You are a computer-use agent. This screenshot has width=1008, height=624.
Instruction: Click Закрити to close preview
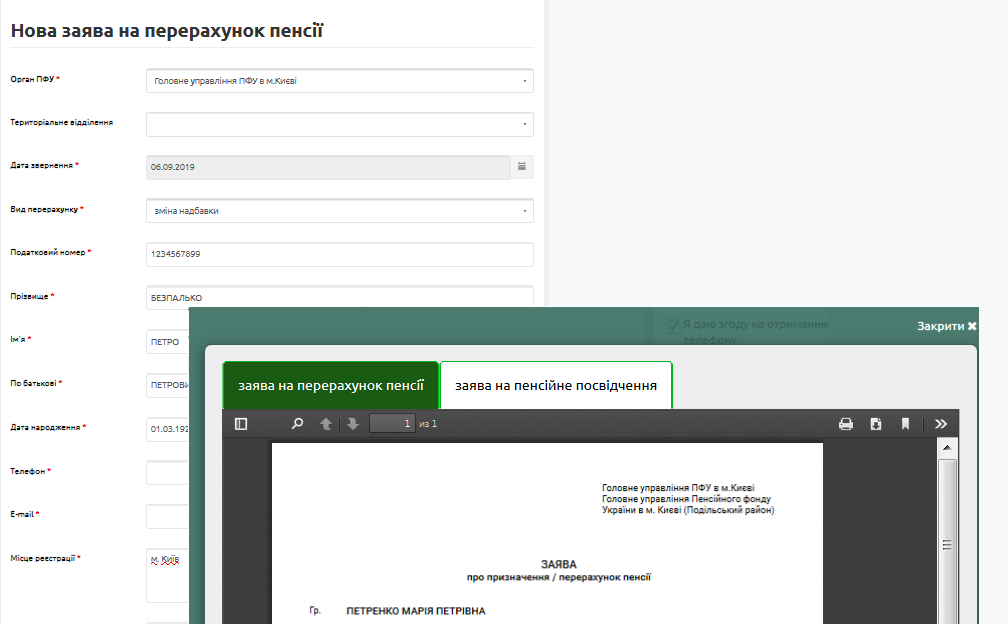tap(947, 326)
